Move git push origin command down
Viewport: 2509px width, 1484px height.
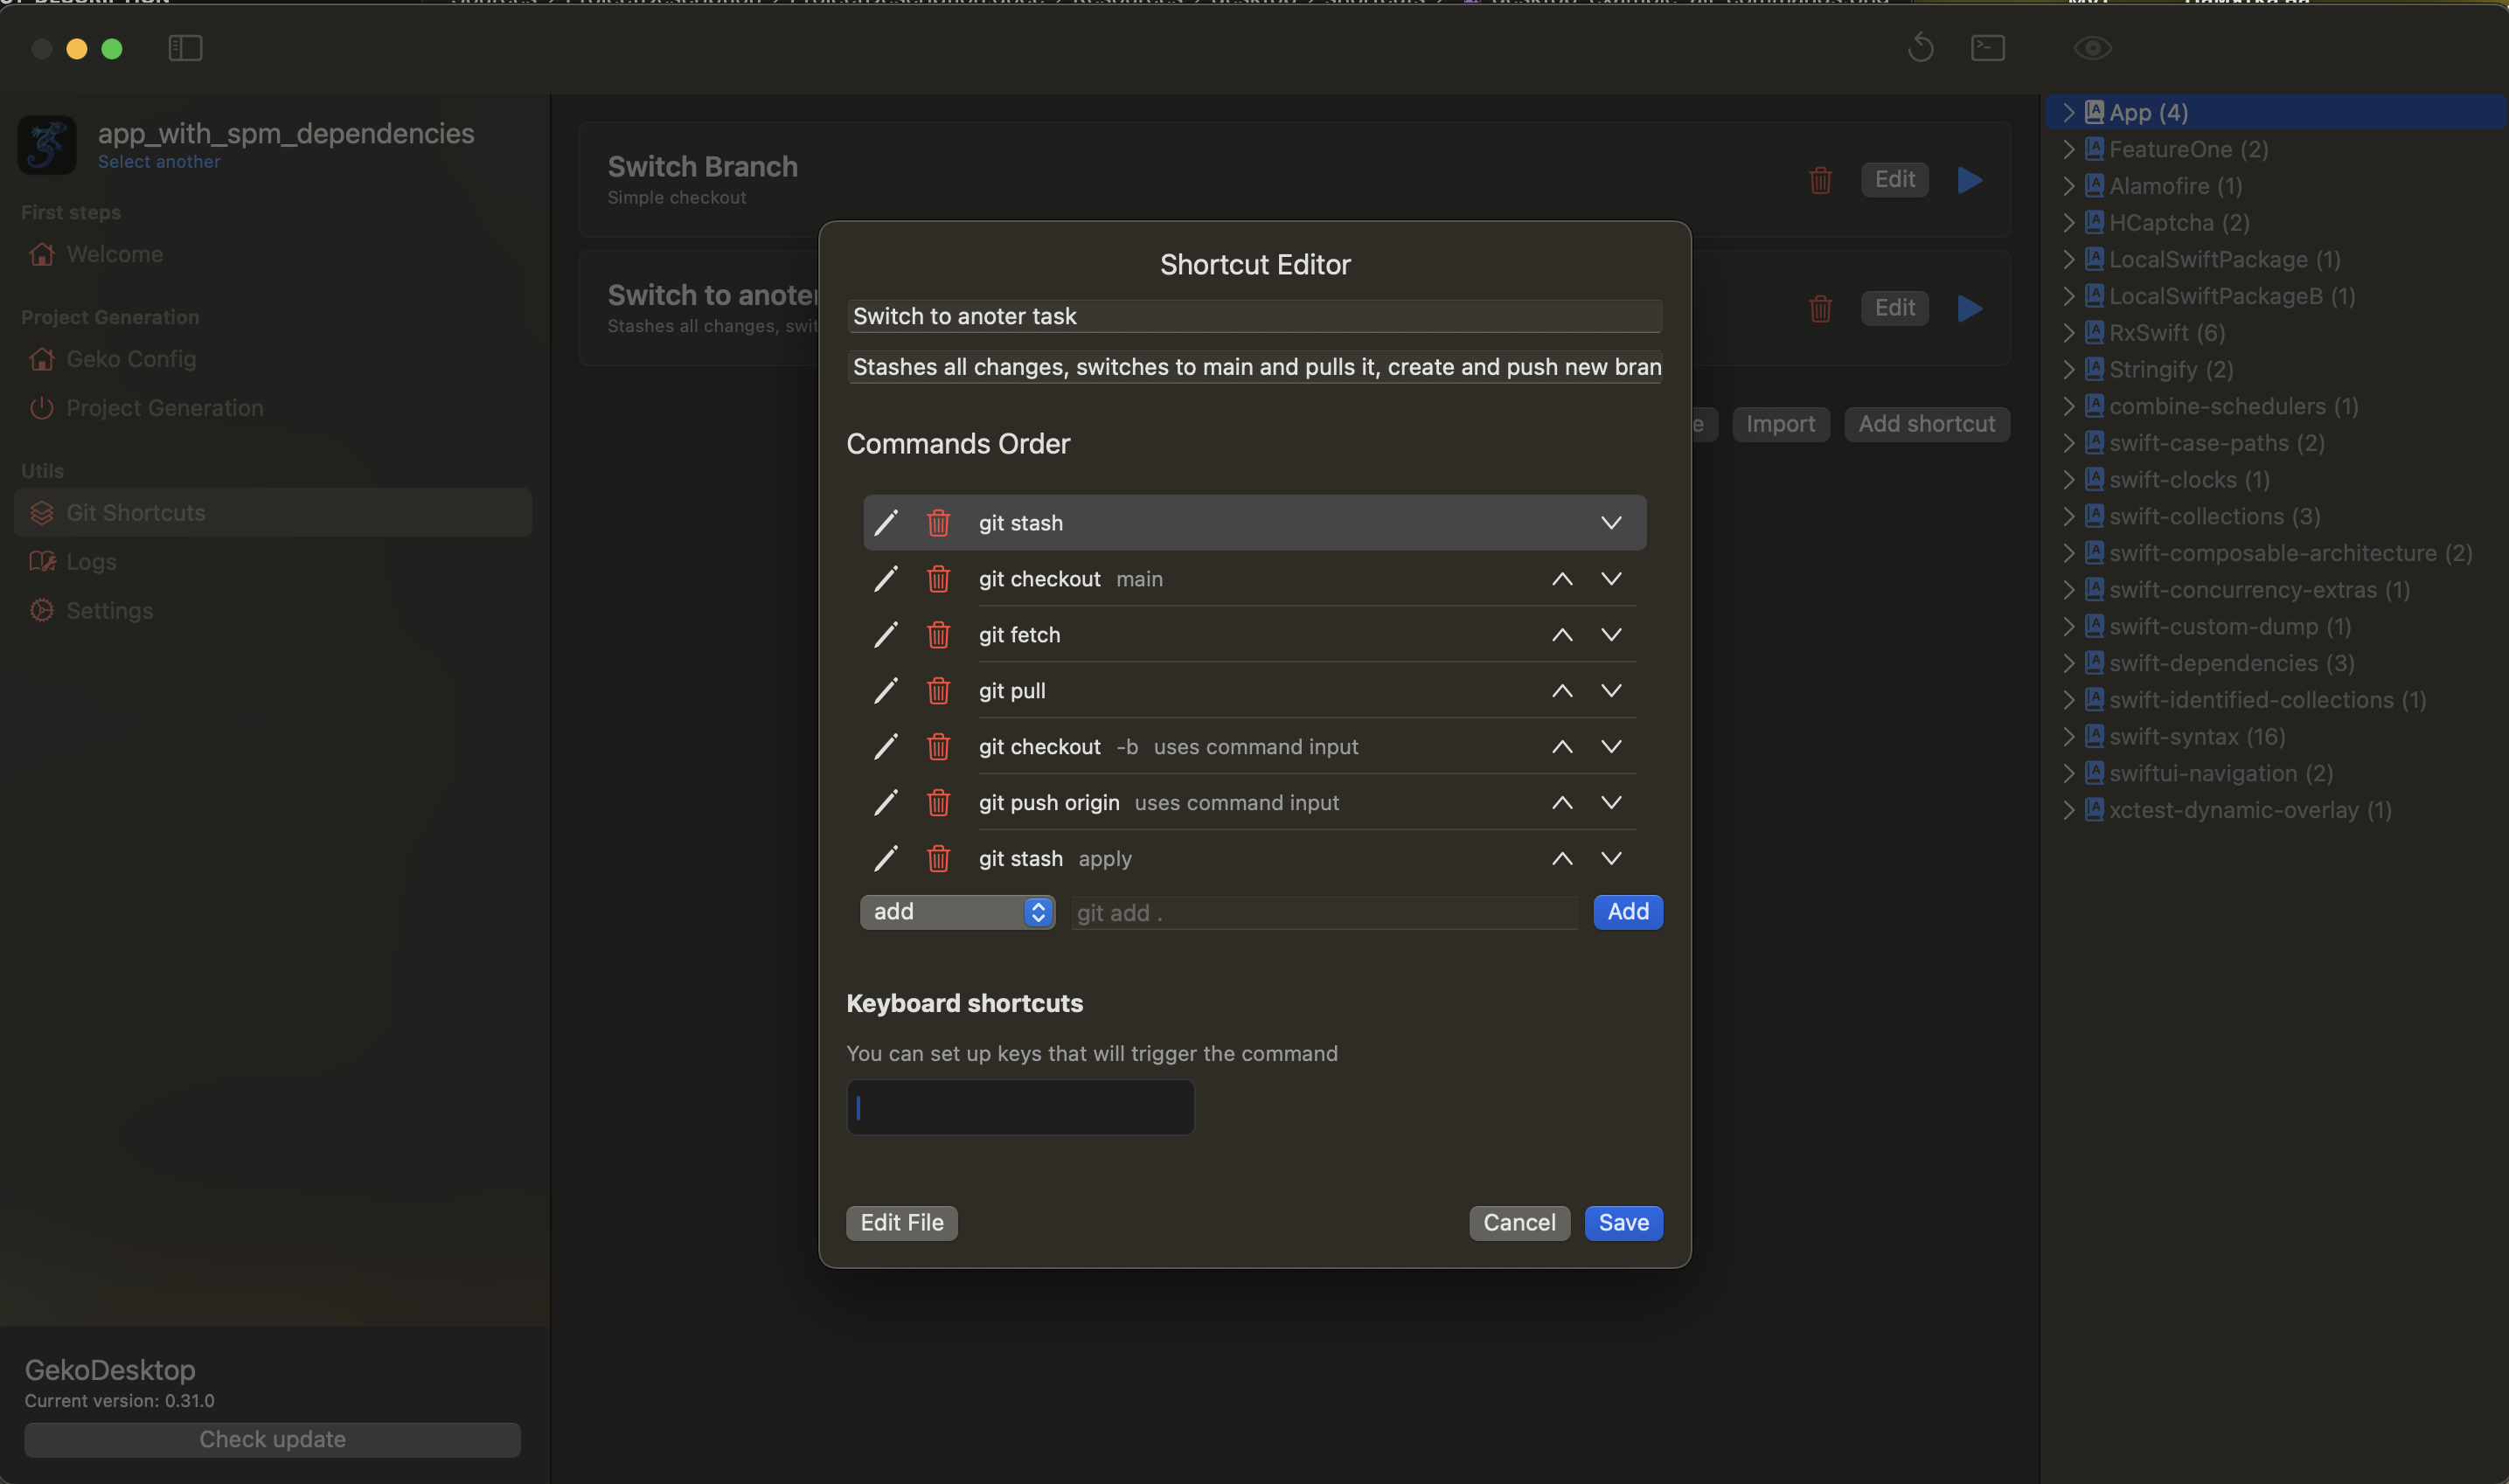click(x=1611, y=803)
